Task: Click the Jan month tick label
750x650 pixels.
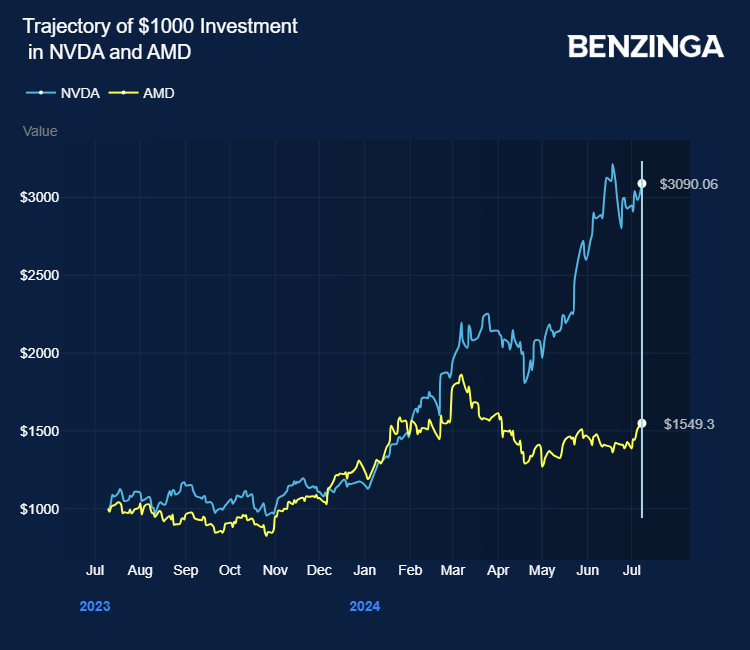Action: point(365,570)
